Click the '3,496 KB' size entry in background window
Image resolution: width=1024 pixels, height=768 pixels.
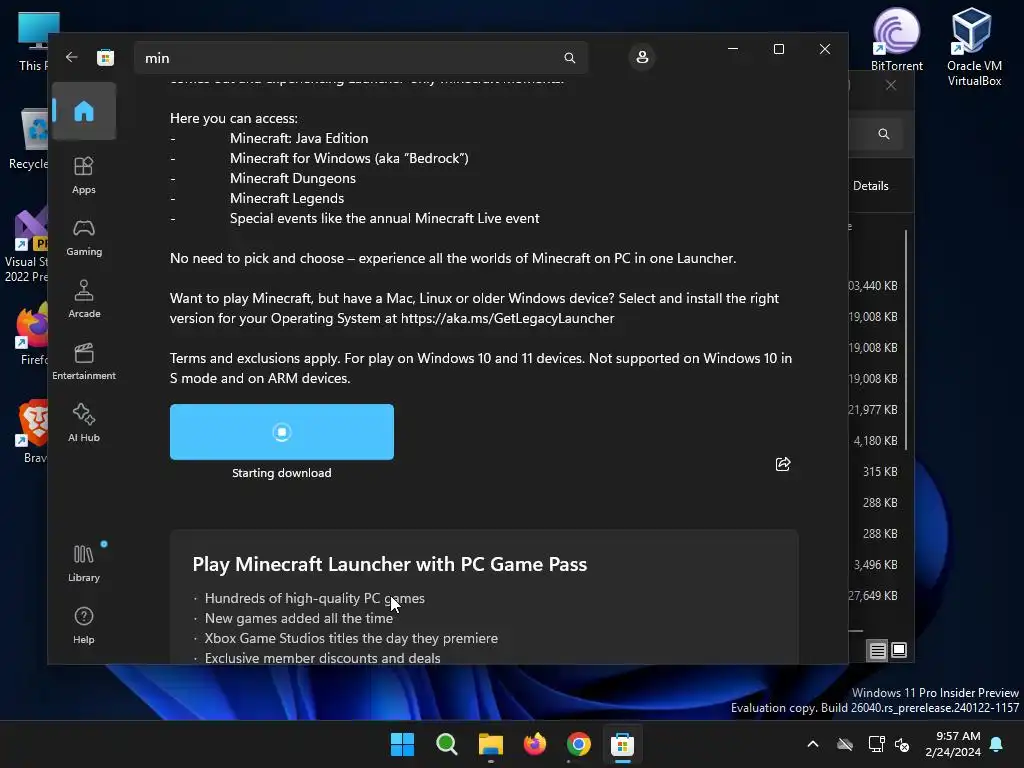875,565
